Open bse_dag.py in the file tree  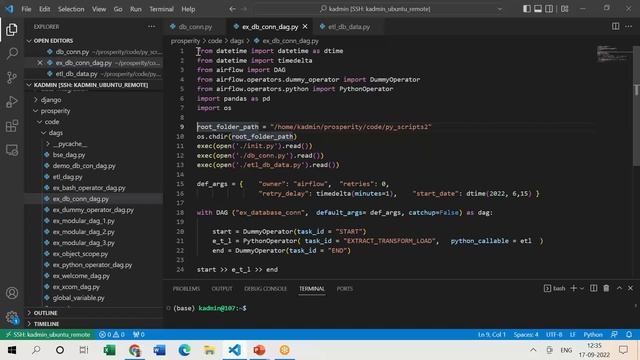69,155
